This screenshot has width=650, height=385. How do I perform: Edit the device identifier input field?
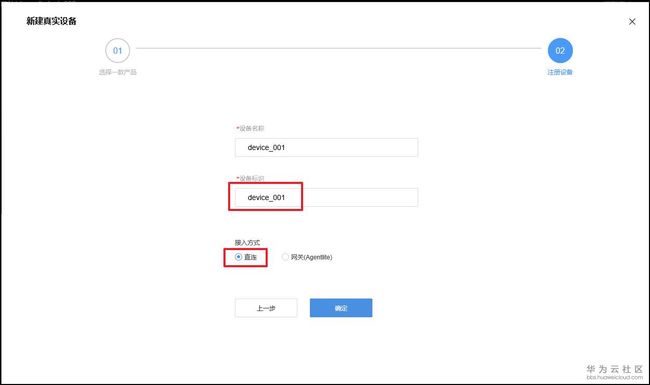click(326, 198)
